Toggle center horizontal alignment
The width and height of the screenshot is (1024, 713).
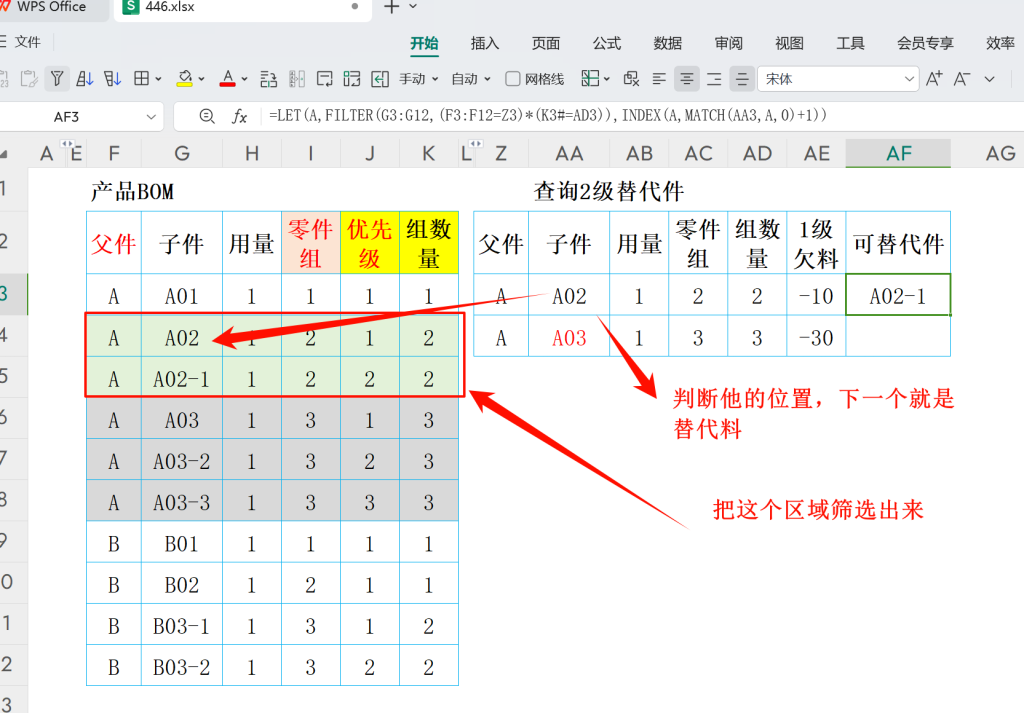[686, 79]
